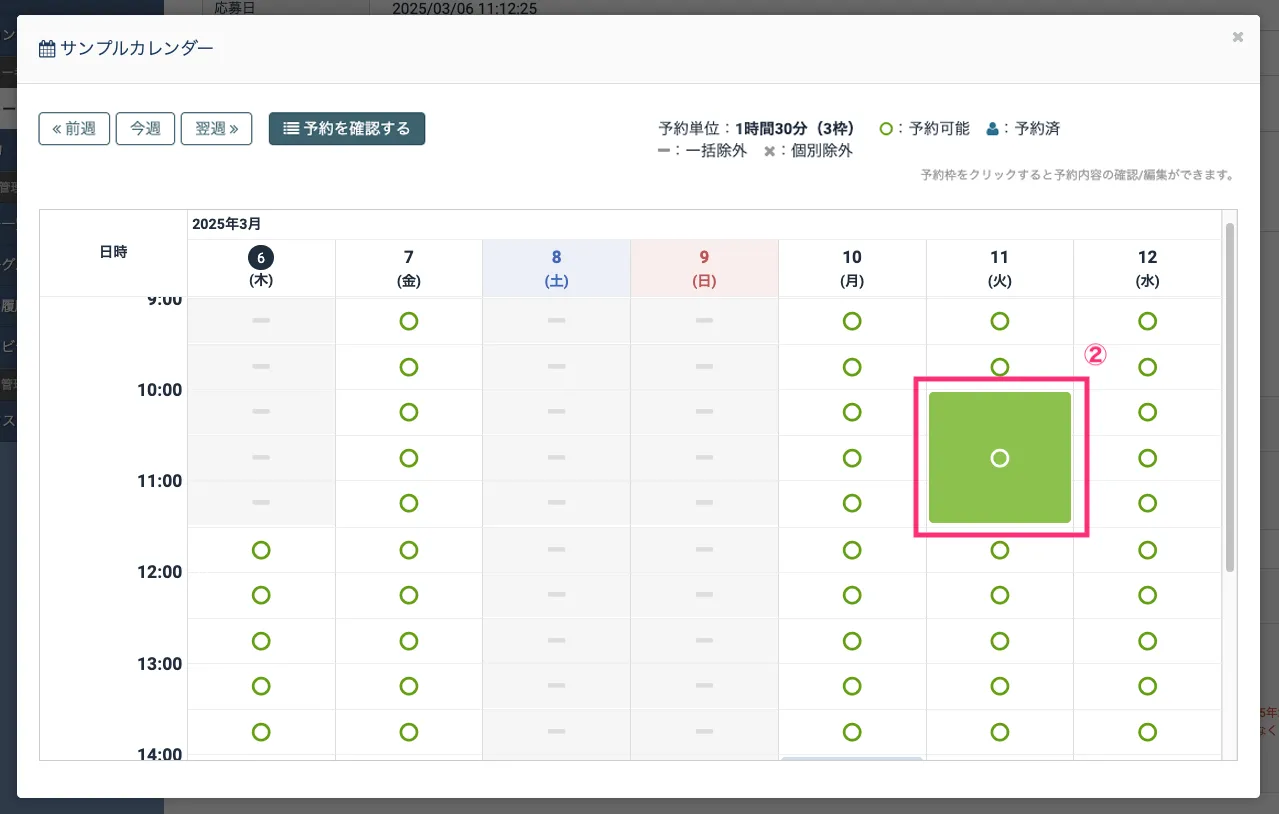Go to the previous week with 前週

click(x=74, y=129)
